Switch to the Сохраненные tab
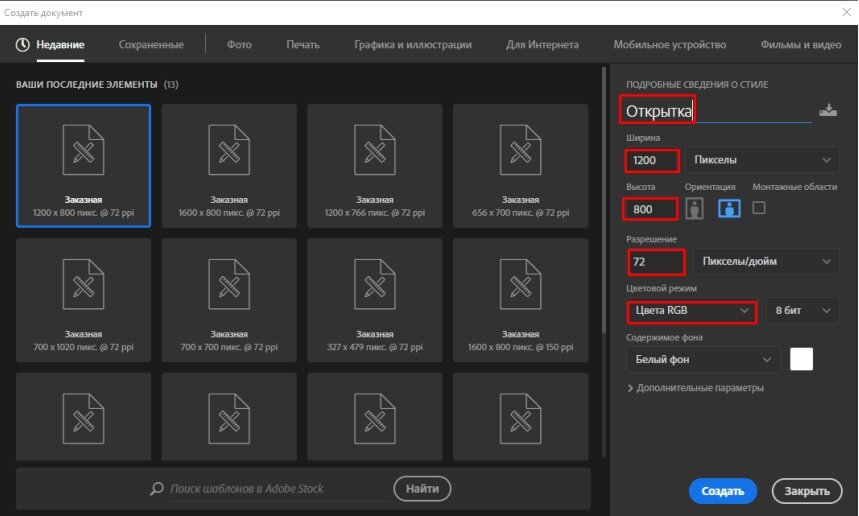The height and width of the screenshot is (516, 859). tap(151, 45)
